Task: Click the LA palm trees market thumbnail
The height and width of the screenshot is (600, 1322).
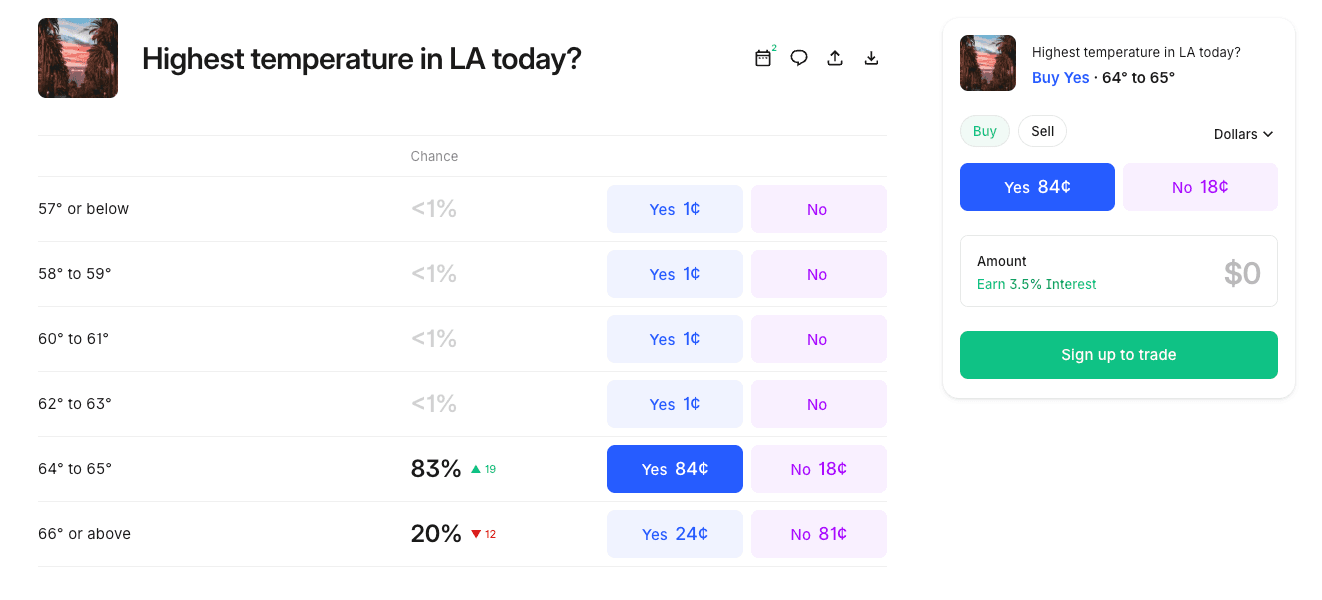Action: click(78, 58)
